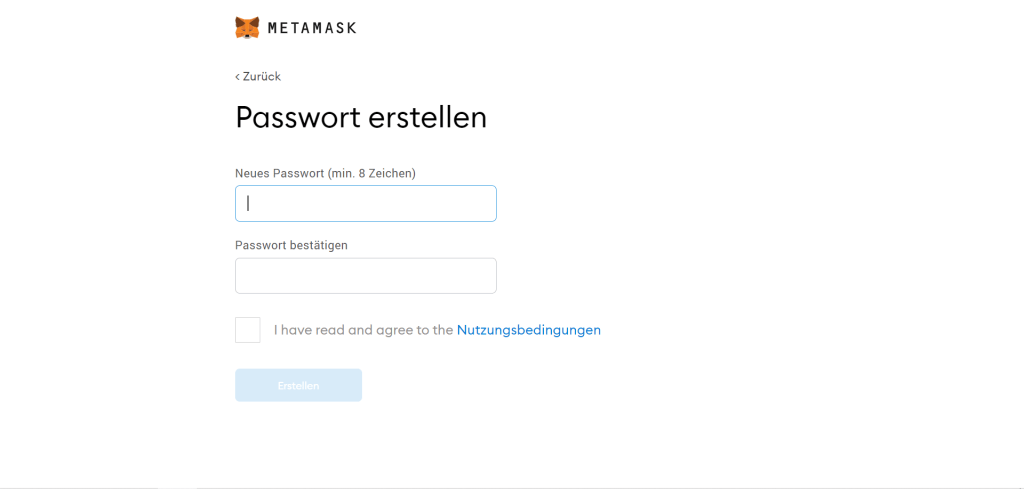
Task: Open the Nutzungsbedingungen link
Action: (529, 330)
